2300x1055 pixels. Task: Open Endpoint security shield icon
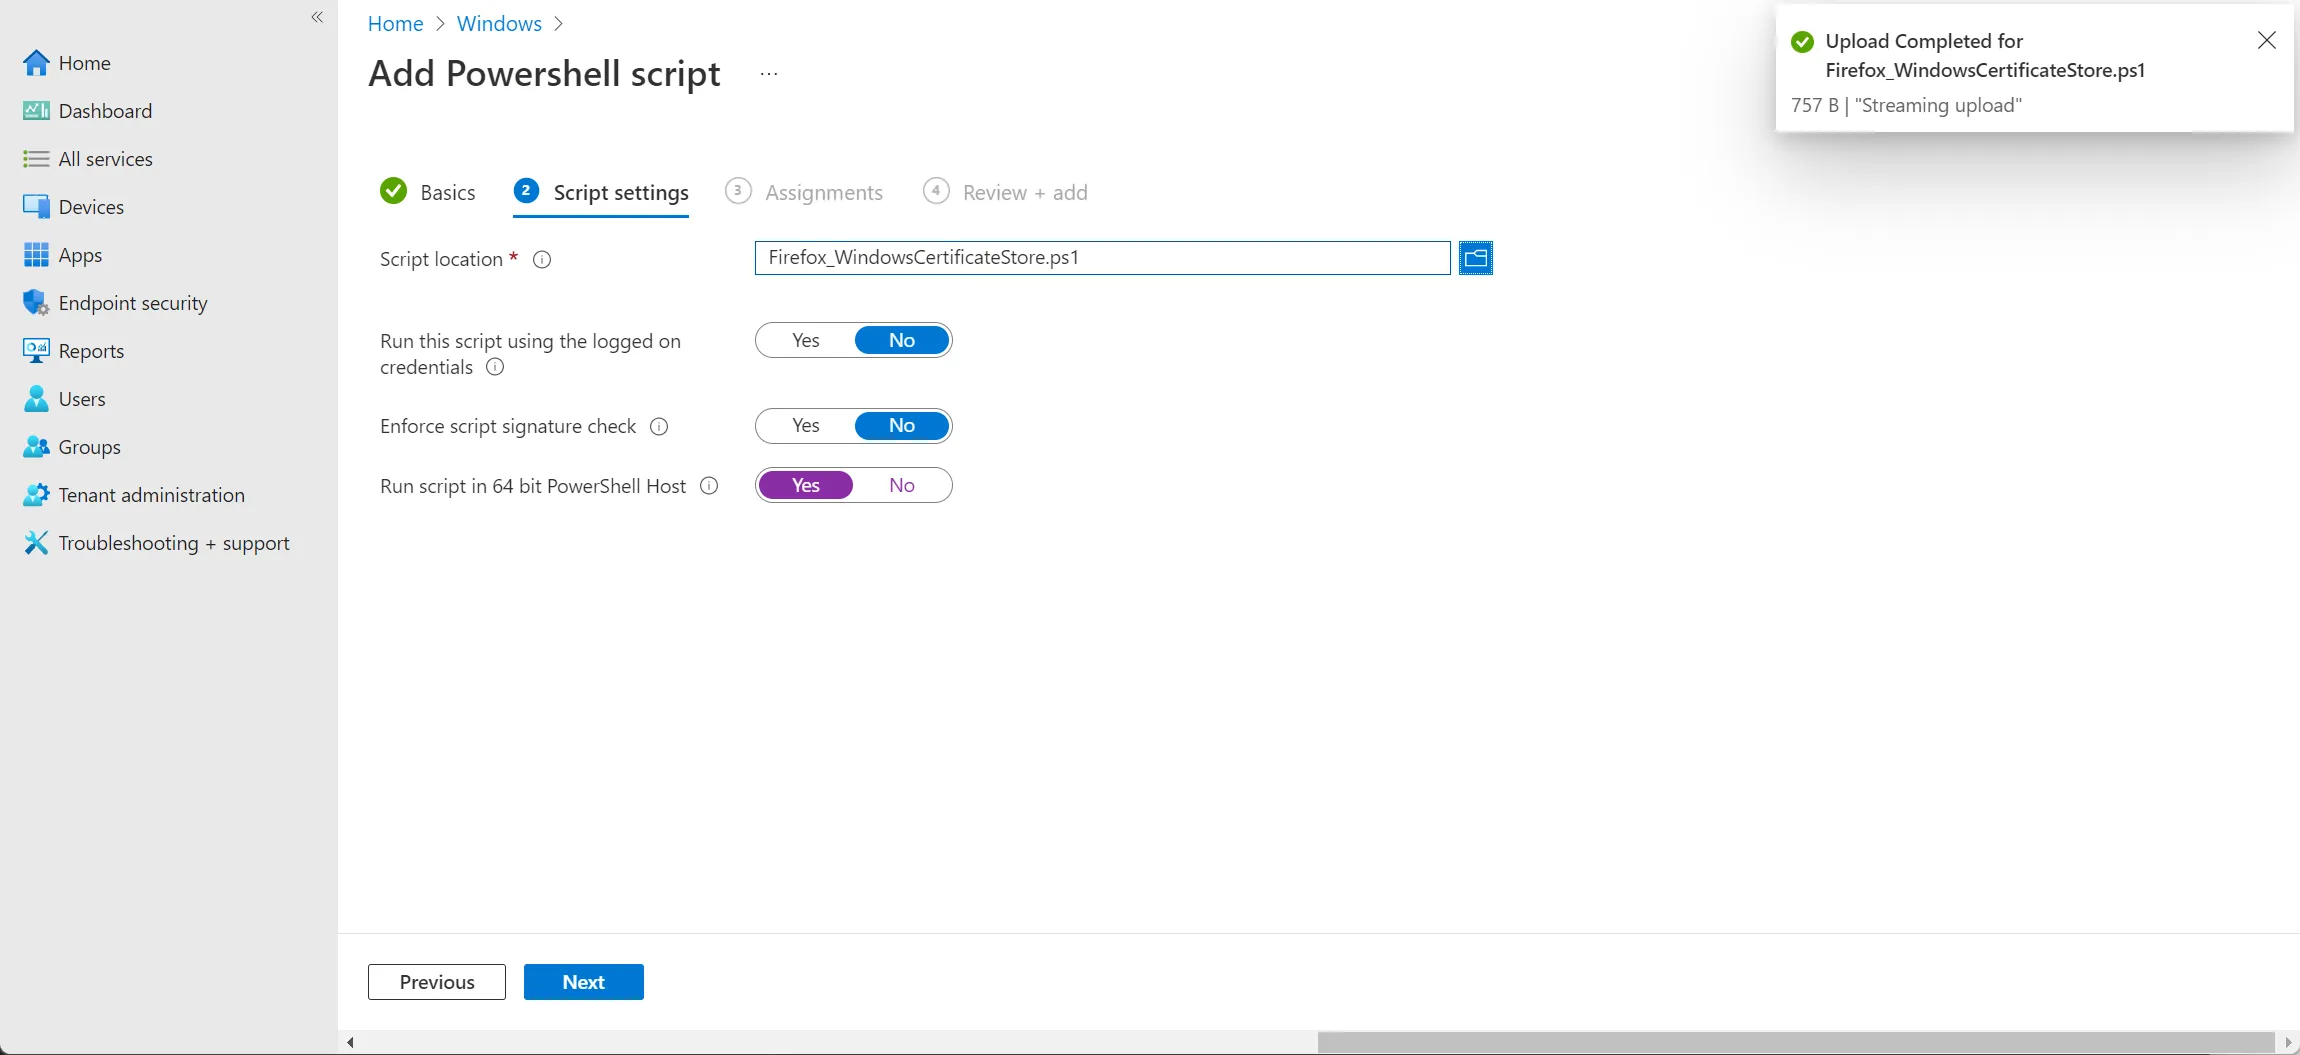click(36, 303)
